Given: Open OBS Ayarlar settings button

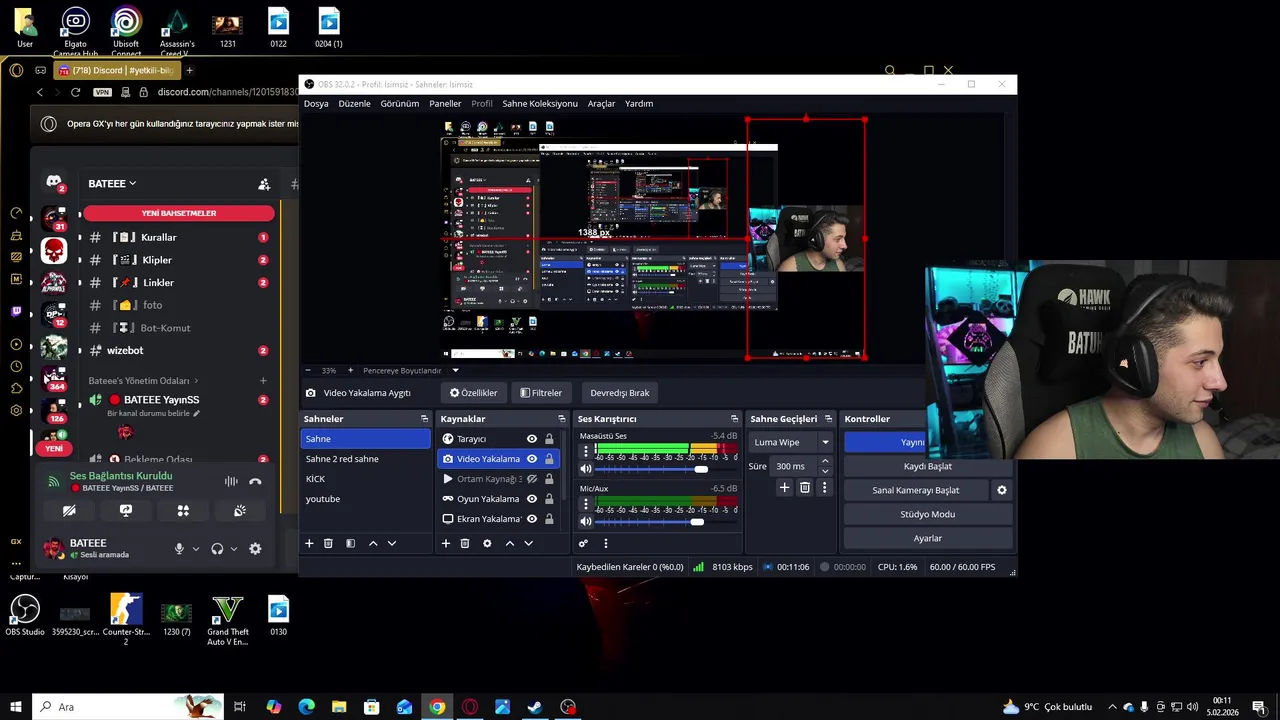Looking at the screenshot, I should coord(927,538).
